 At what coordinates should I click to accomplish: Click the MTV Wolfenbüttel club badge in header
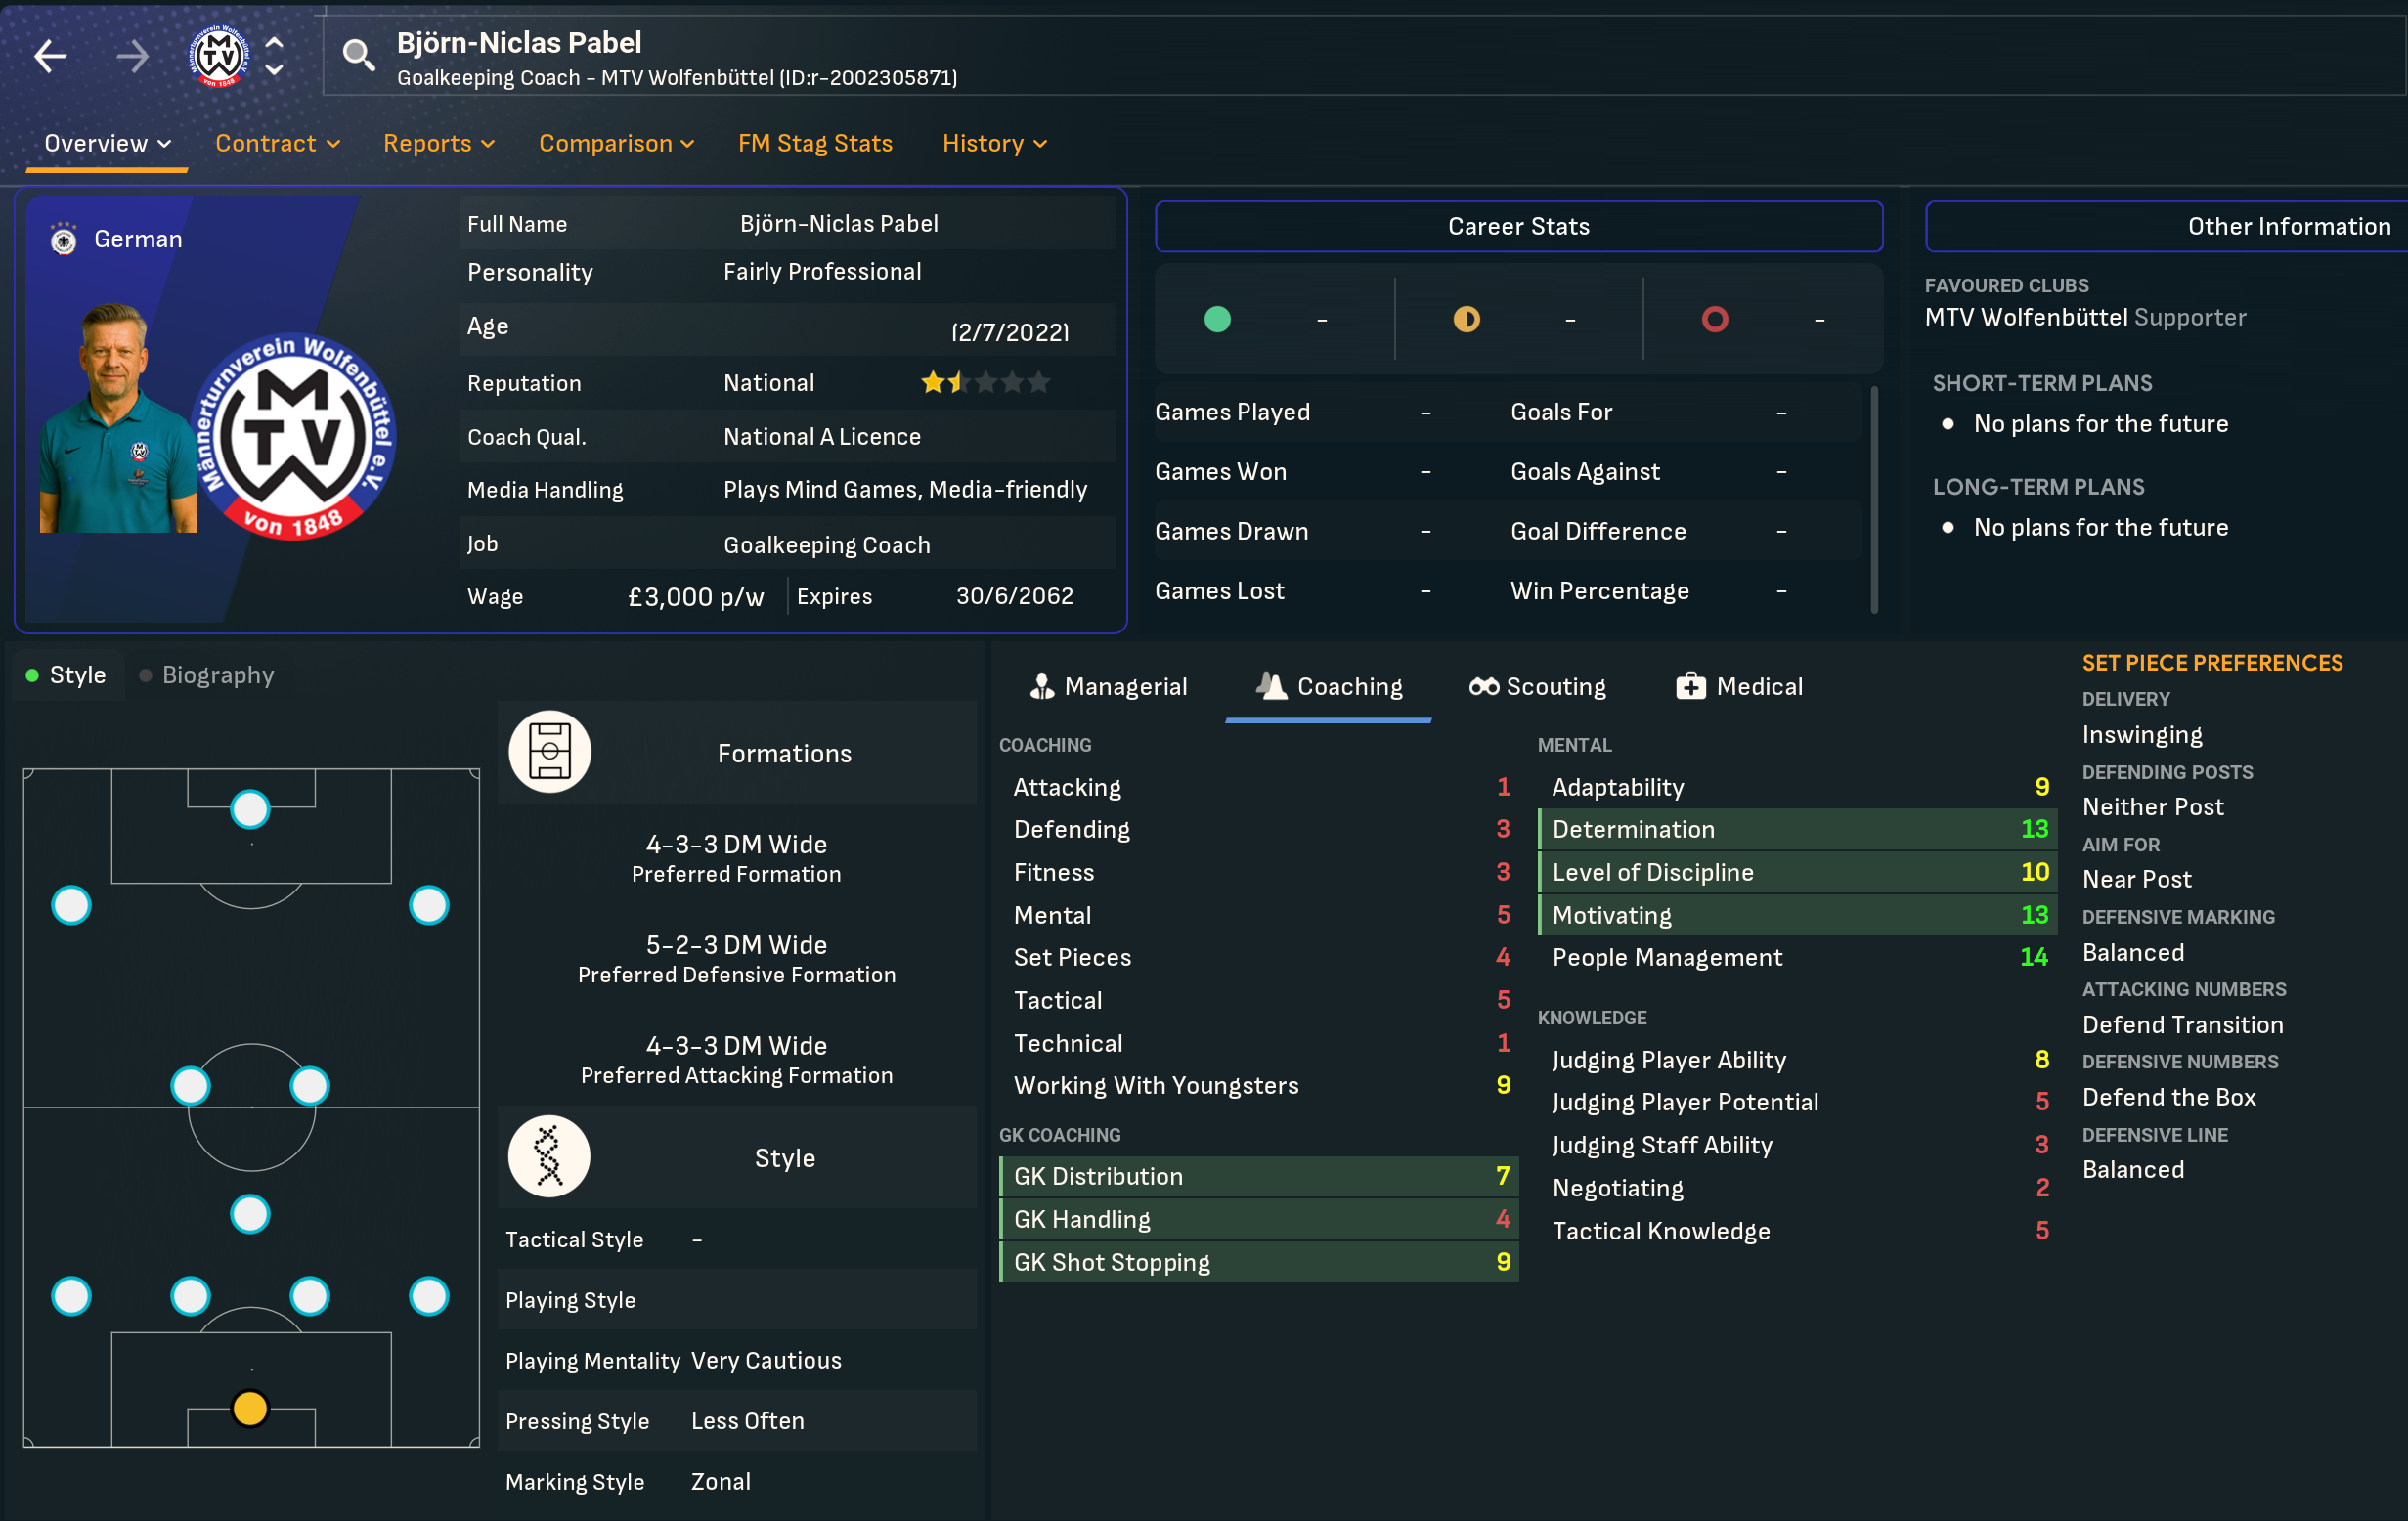[x=219, y=56]
